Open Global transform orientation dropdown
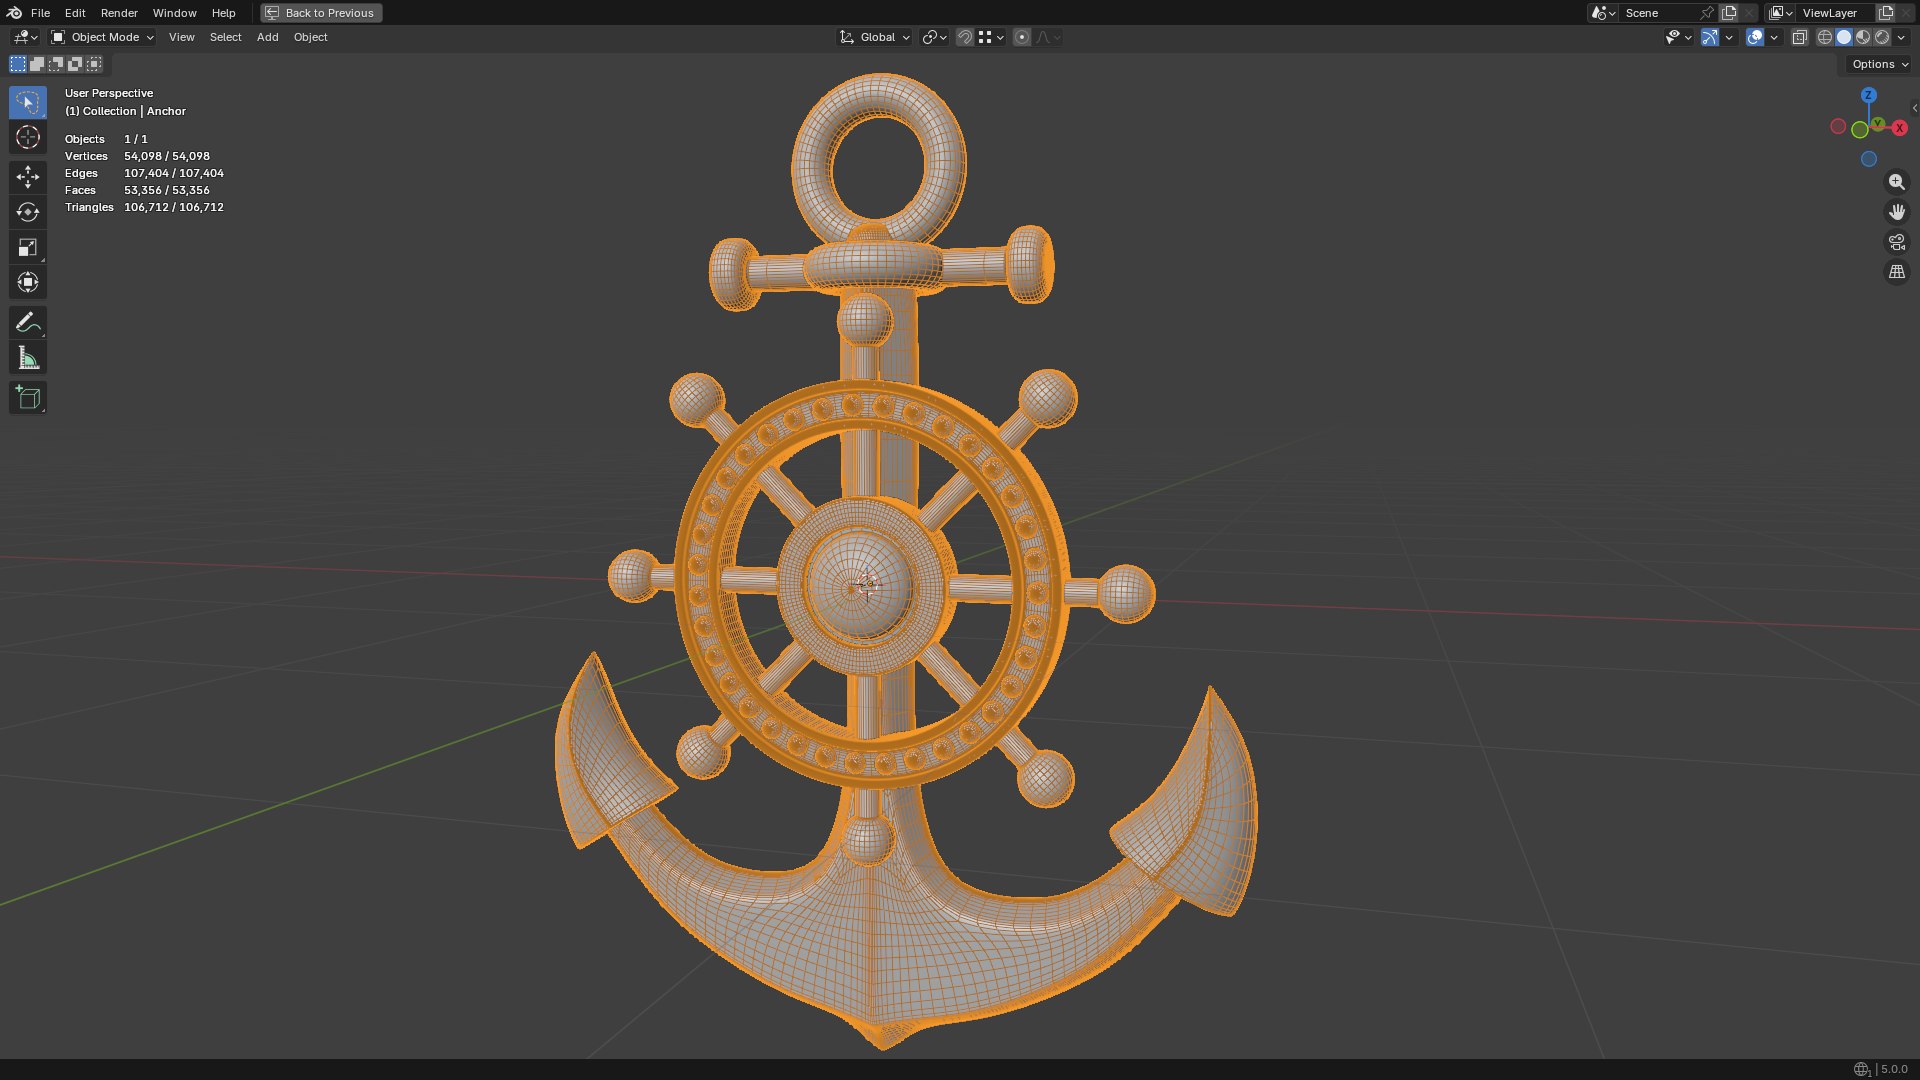The image size is (1920, 1080). pyautogui.click(x=875, y=37)
